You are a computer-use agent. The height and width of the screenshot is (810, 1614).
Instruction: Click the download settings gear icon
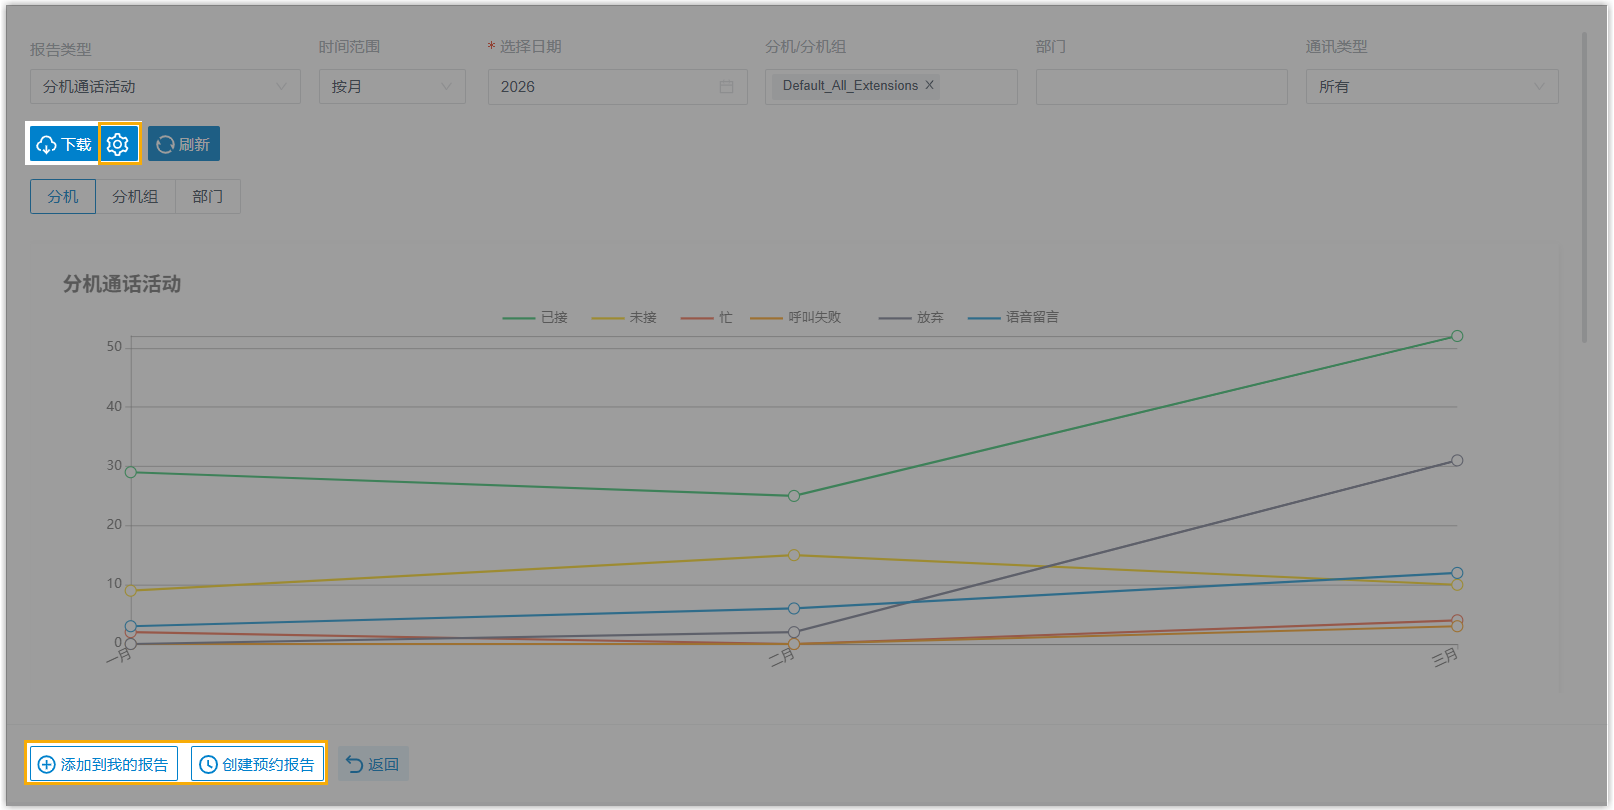pyautogui.click(x=118, y=144)
